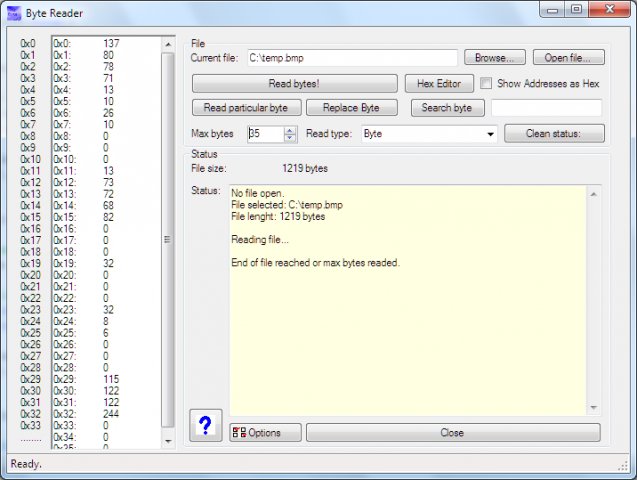Select list row 0x0: 137
Viewport: 637px width, 480px height.
[107, 43]
